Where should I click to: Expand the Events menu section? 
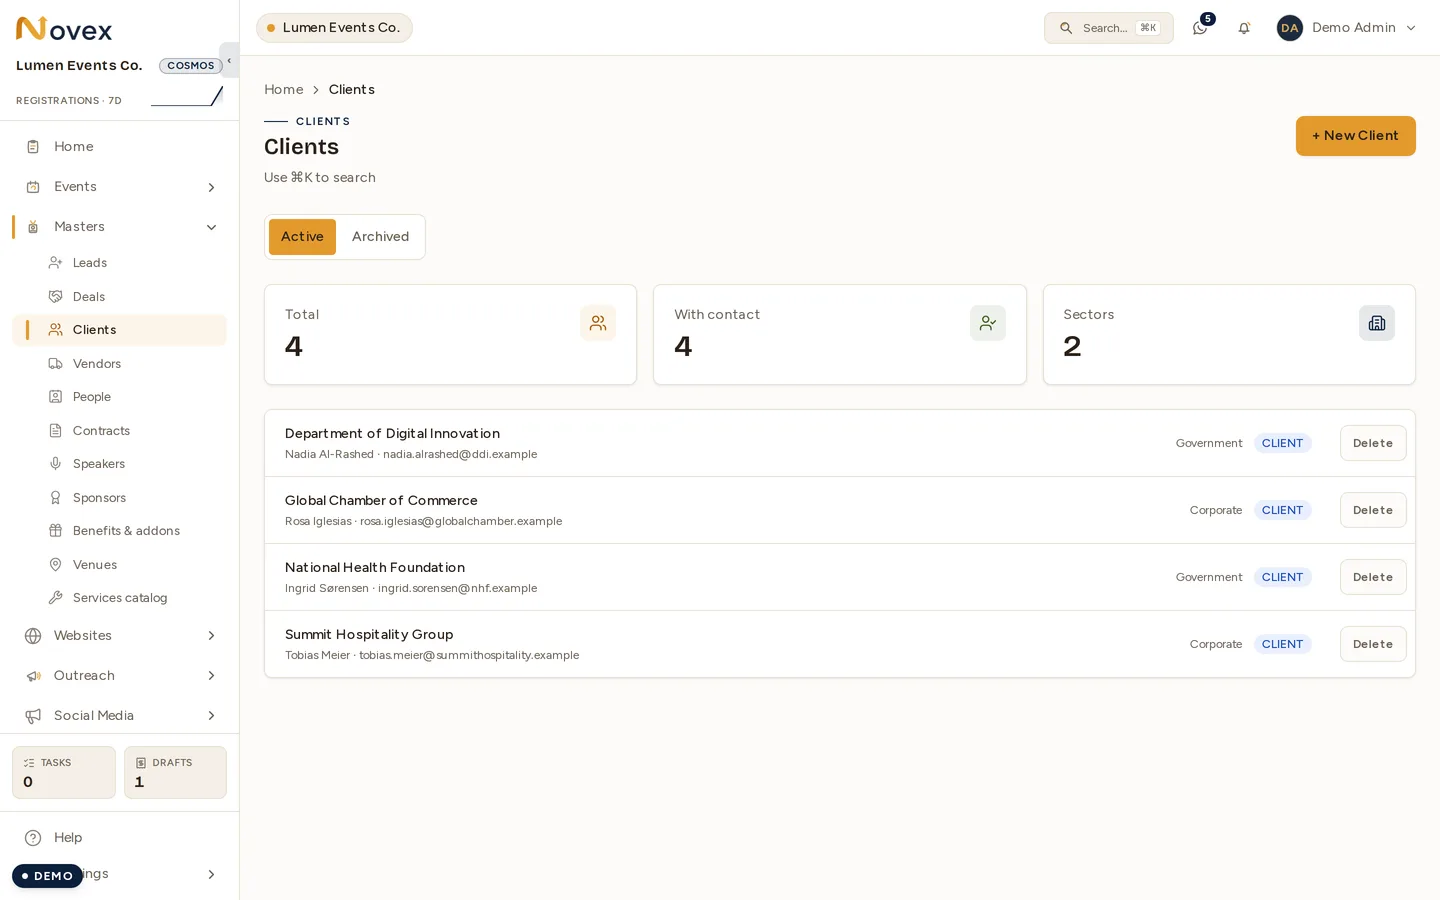tap(120, 187)
